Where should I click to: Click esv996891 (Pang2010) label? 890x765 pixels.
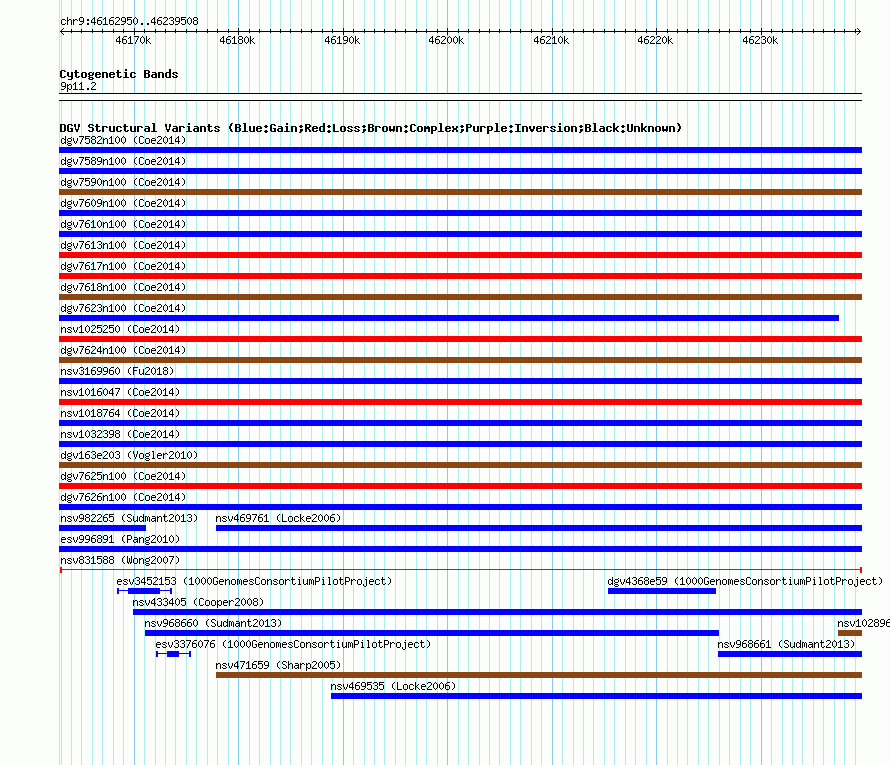coord(120,539)
